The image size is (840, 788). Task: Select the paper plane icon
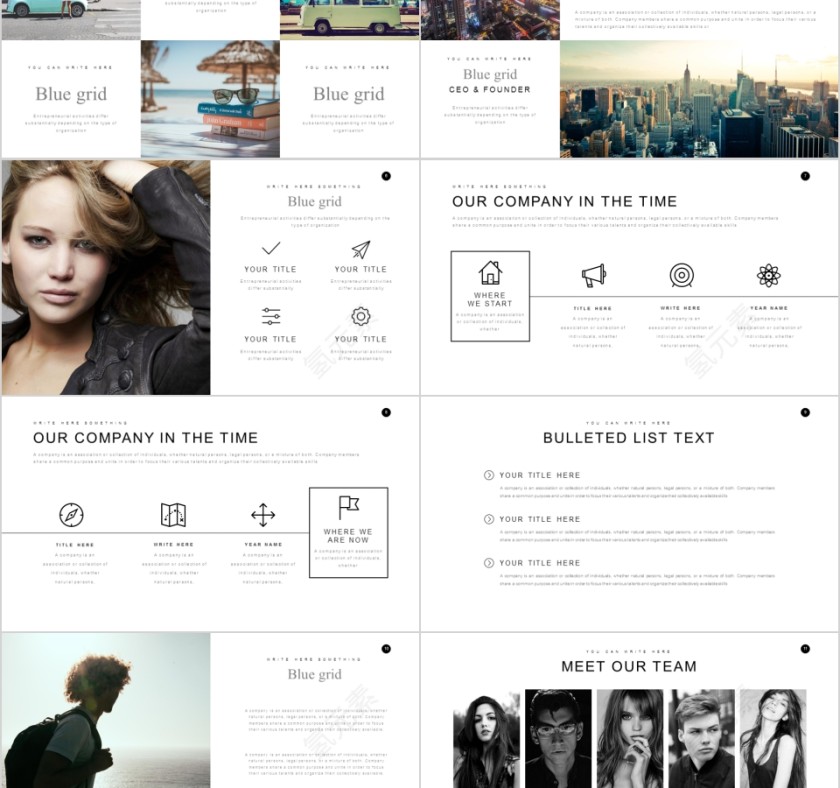click(x=361, y=249)
